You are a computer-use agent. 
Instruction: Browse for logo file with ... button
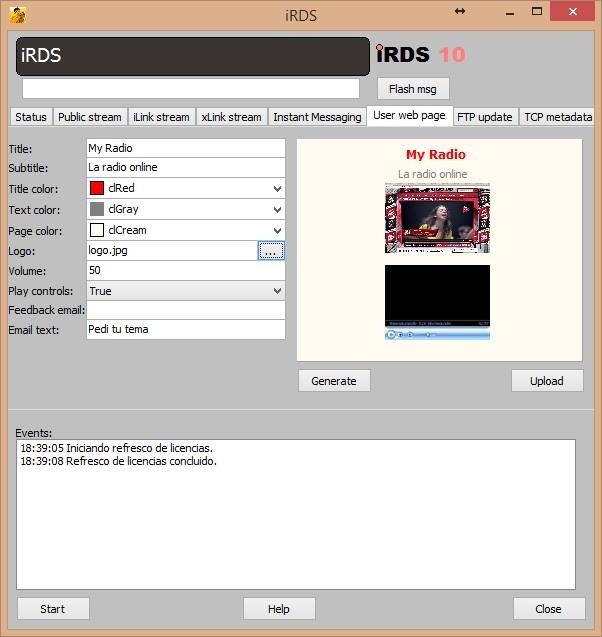pos(271,251)
